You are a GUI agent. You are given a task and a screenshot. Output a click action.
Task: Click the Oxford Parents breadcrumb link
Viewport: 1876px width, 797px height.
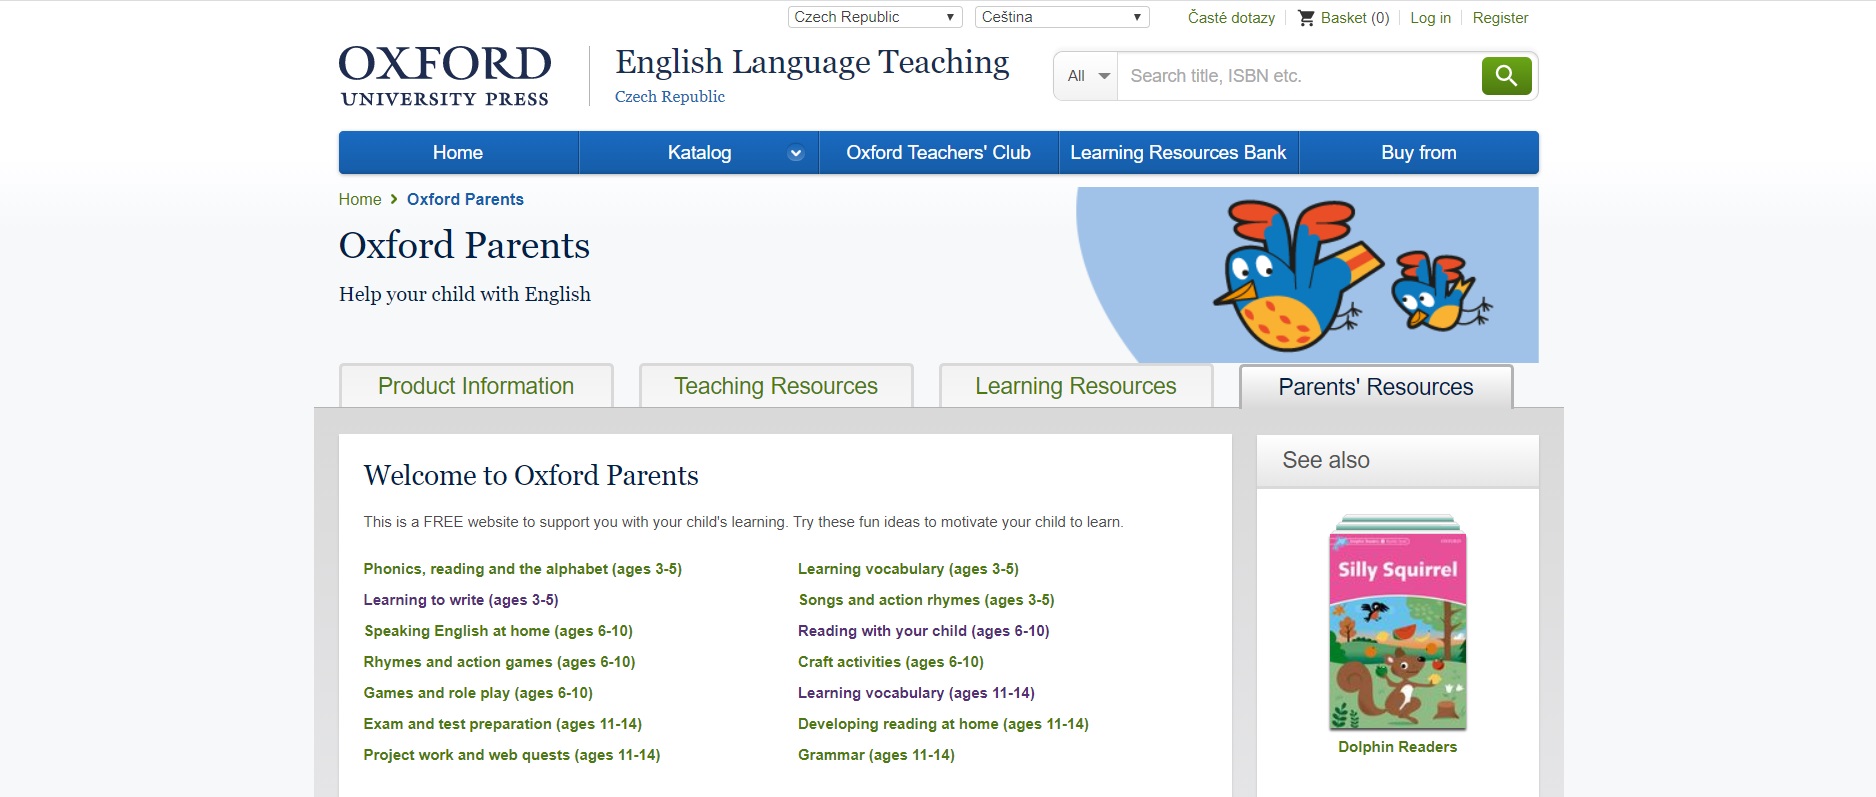coord(465,199)
